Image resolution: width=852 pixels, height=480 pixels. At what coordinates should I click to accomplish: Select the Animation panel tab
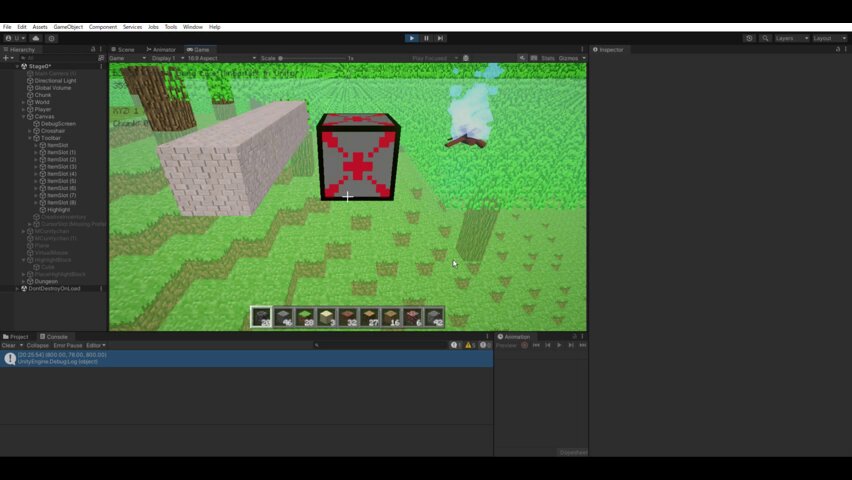514,336
